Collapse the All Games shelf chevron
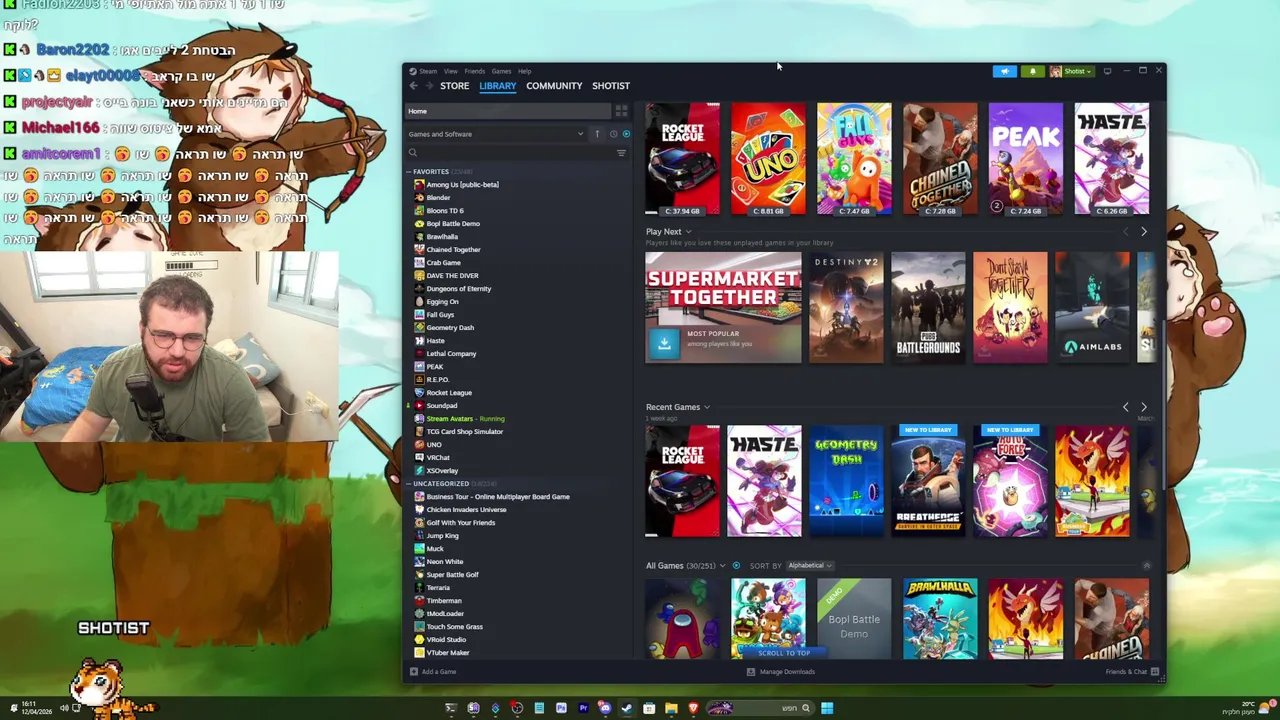Viewport: 1280px width, 720px height. click(1146, 566)
